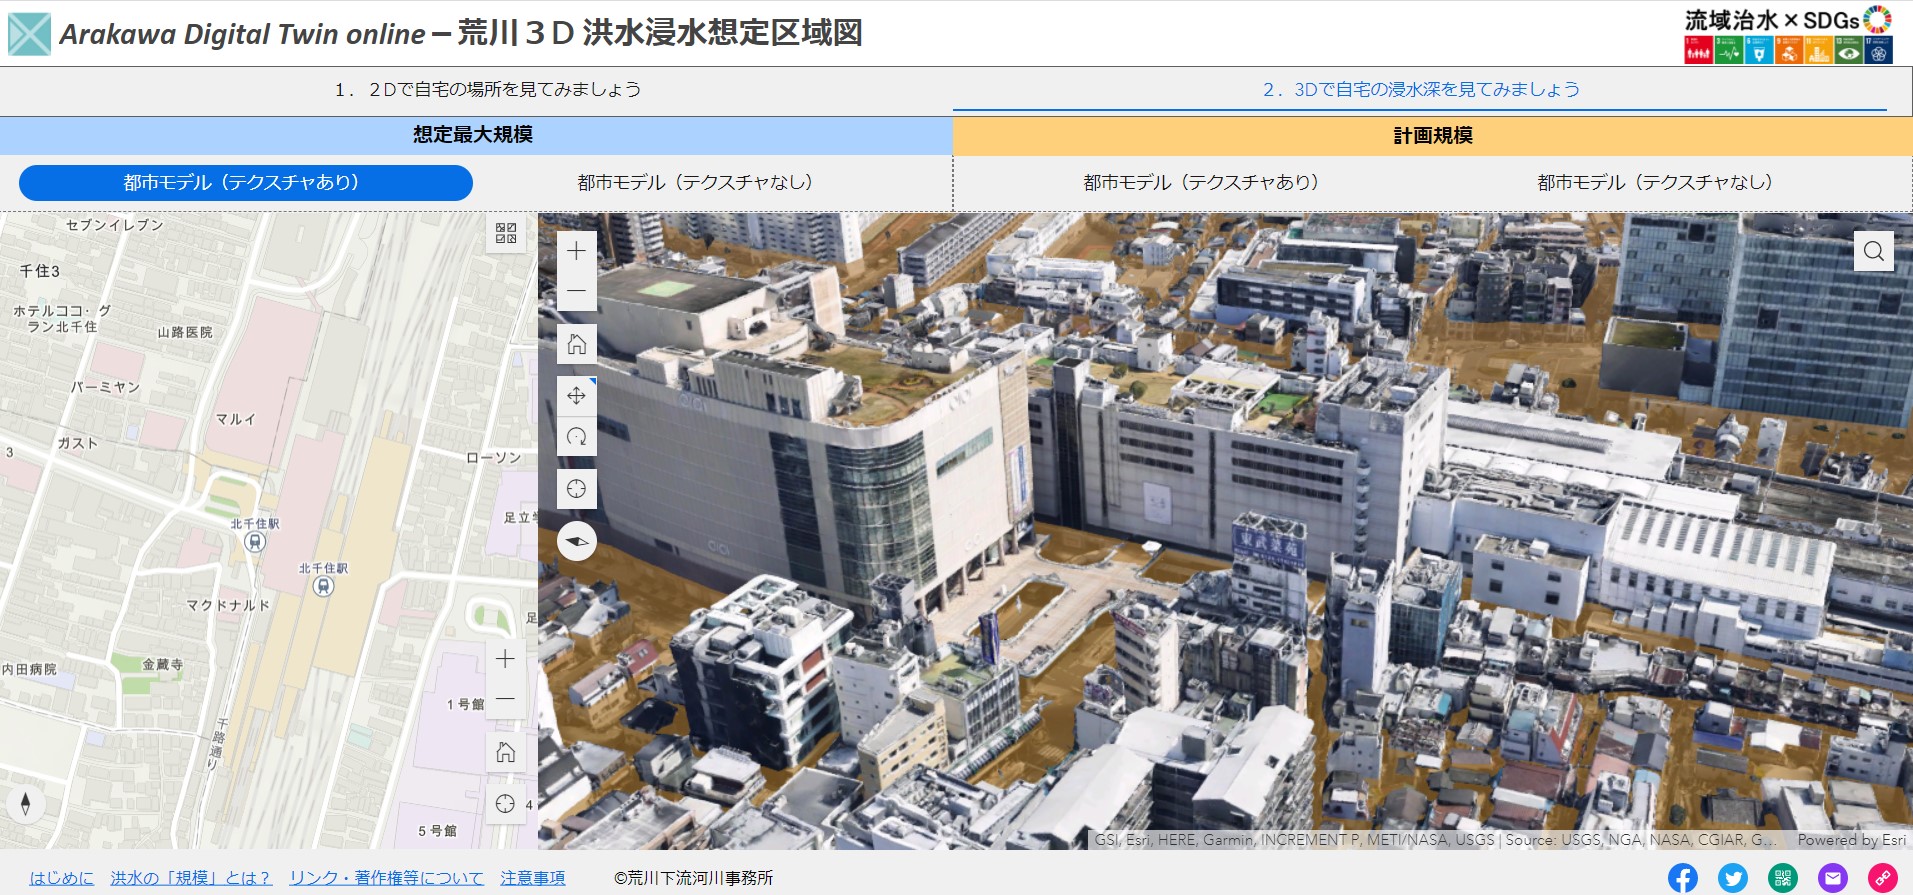This screenshot has height=895, width=1913.
Task: Select untextured city model under 想定最大規模
Action: [x=695, y=183]
